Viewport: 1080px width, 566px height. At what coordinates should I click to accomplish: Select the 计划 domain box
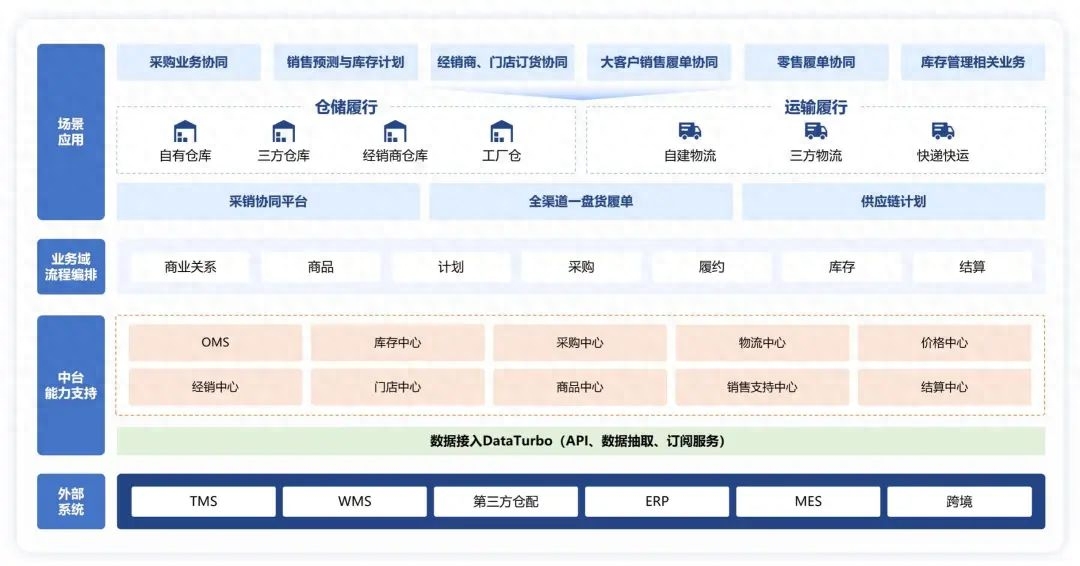(x=450, y=266)
